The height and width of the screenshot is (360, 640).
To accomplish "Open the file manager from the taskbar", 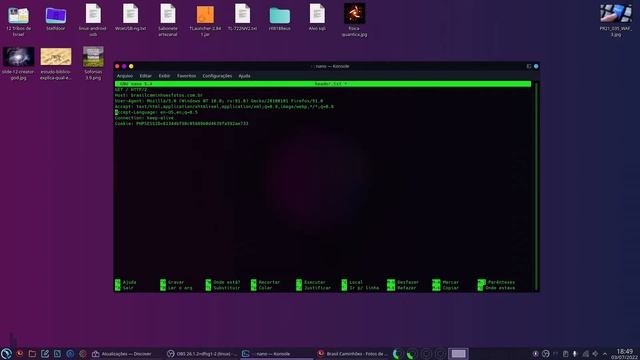I will coord(32,354).
